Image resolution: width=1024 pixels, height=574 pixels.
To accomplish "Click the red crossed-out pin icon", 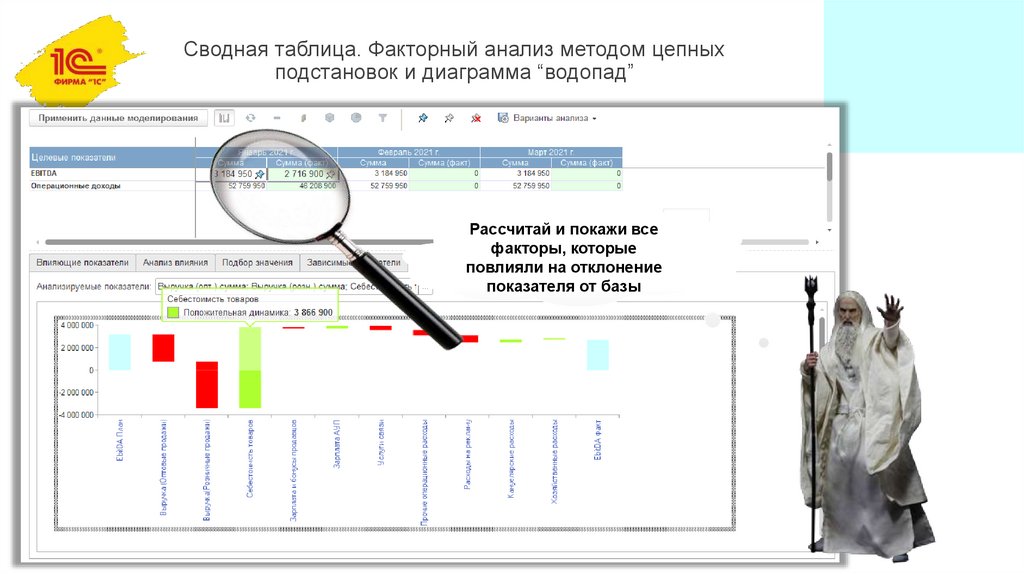I will point(475,118).
